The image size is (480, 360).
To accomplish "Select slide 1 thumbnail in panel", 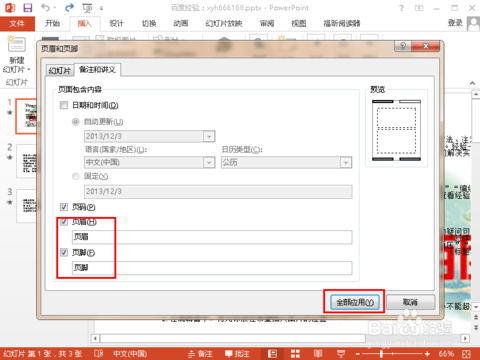I will tap(26, 116).
